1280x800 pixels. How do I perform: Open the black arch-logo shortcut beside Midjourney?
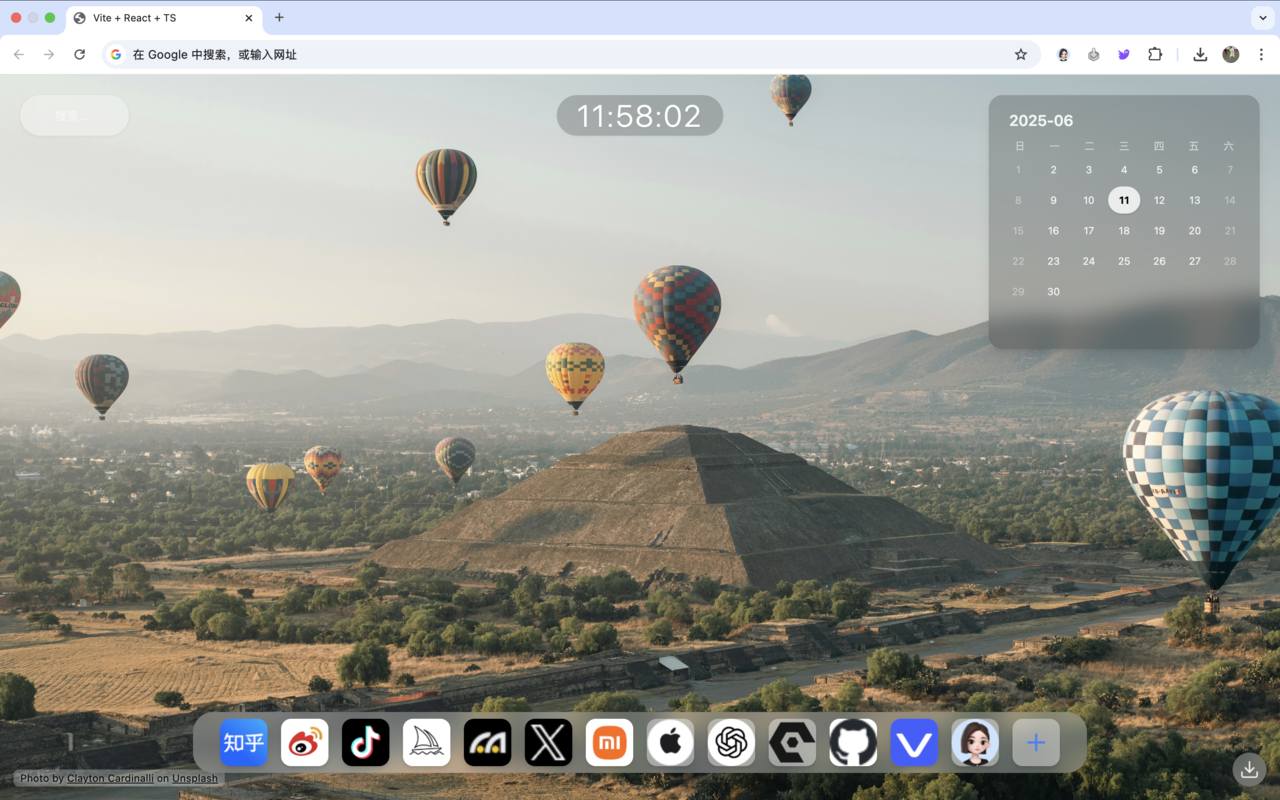click(488, 743)
